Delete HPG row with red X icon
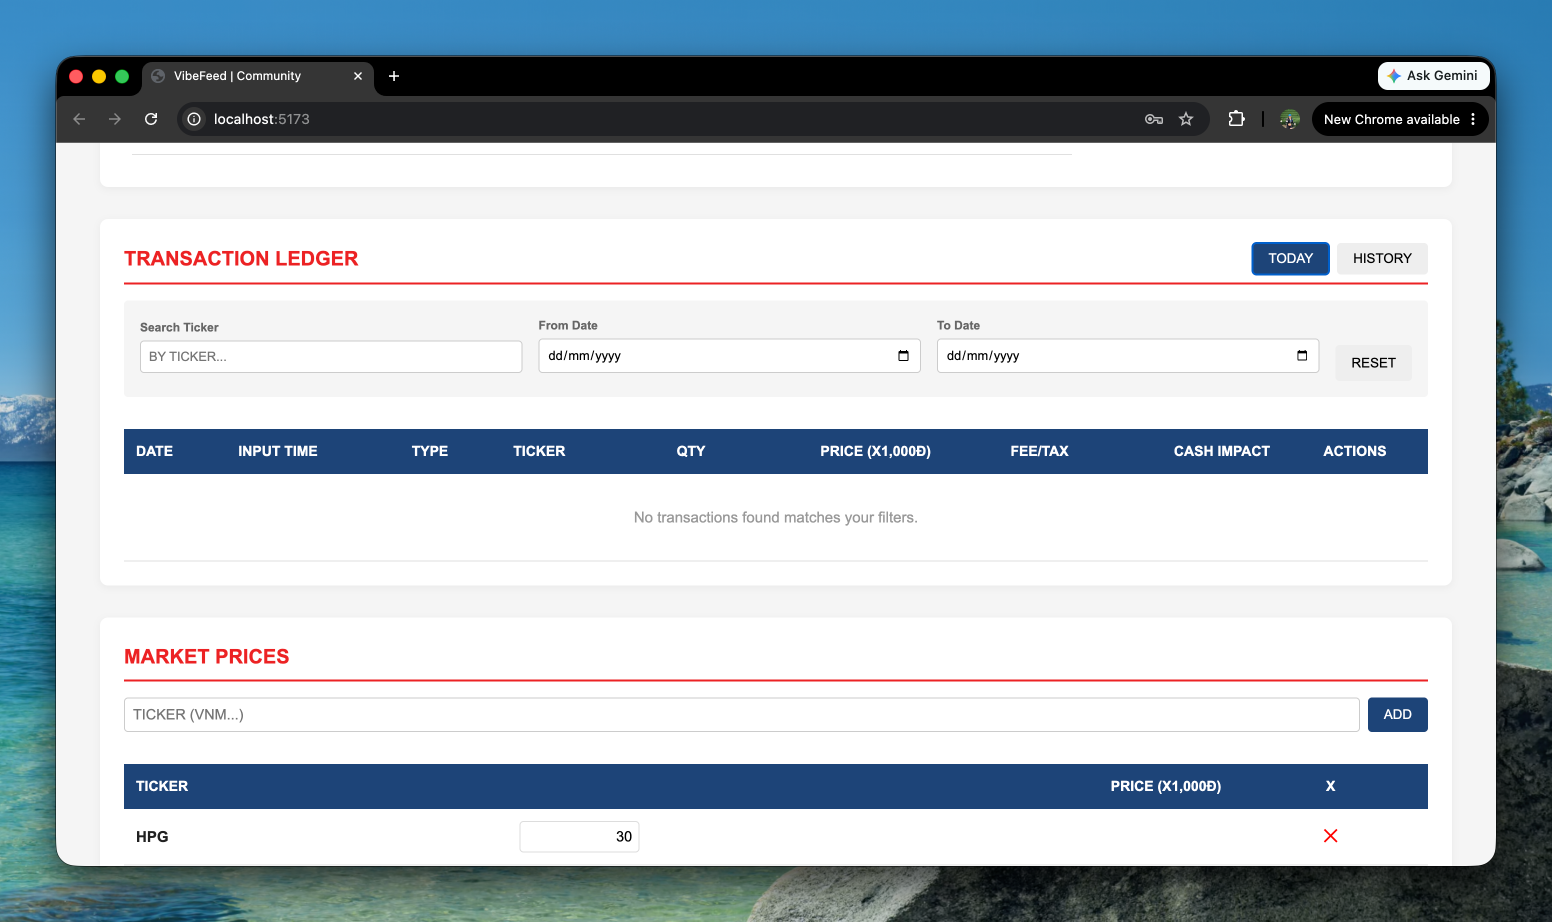Image resolution: width=1552 pixels, height=922 pixels. click(x=1330, y=836)
